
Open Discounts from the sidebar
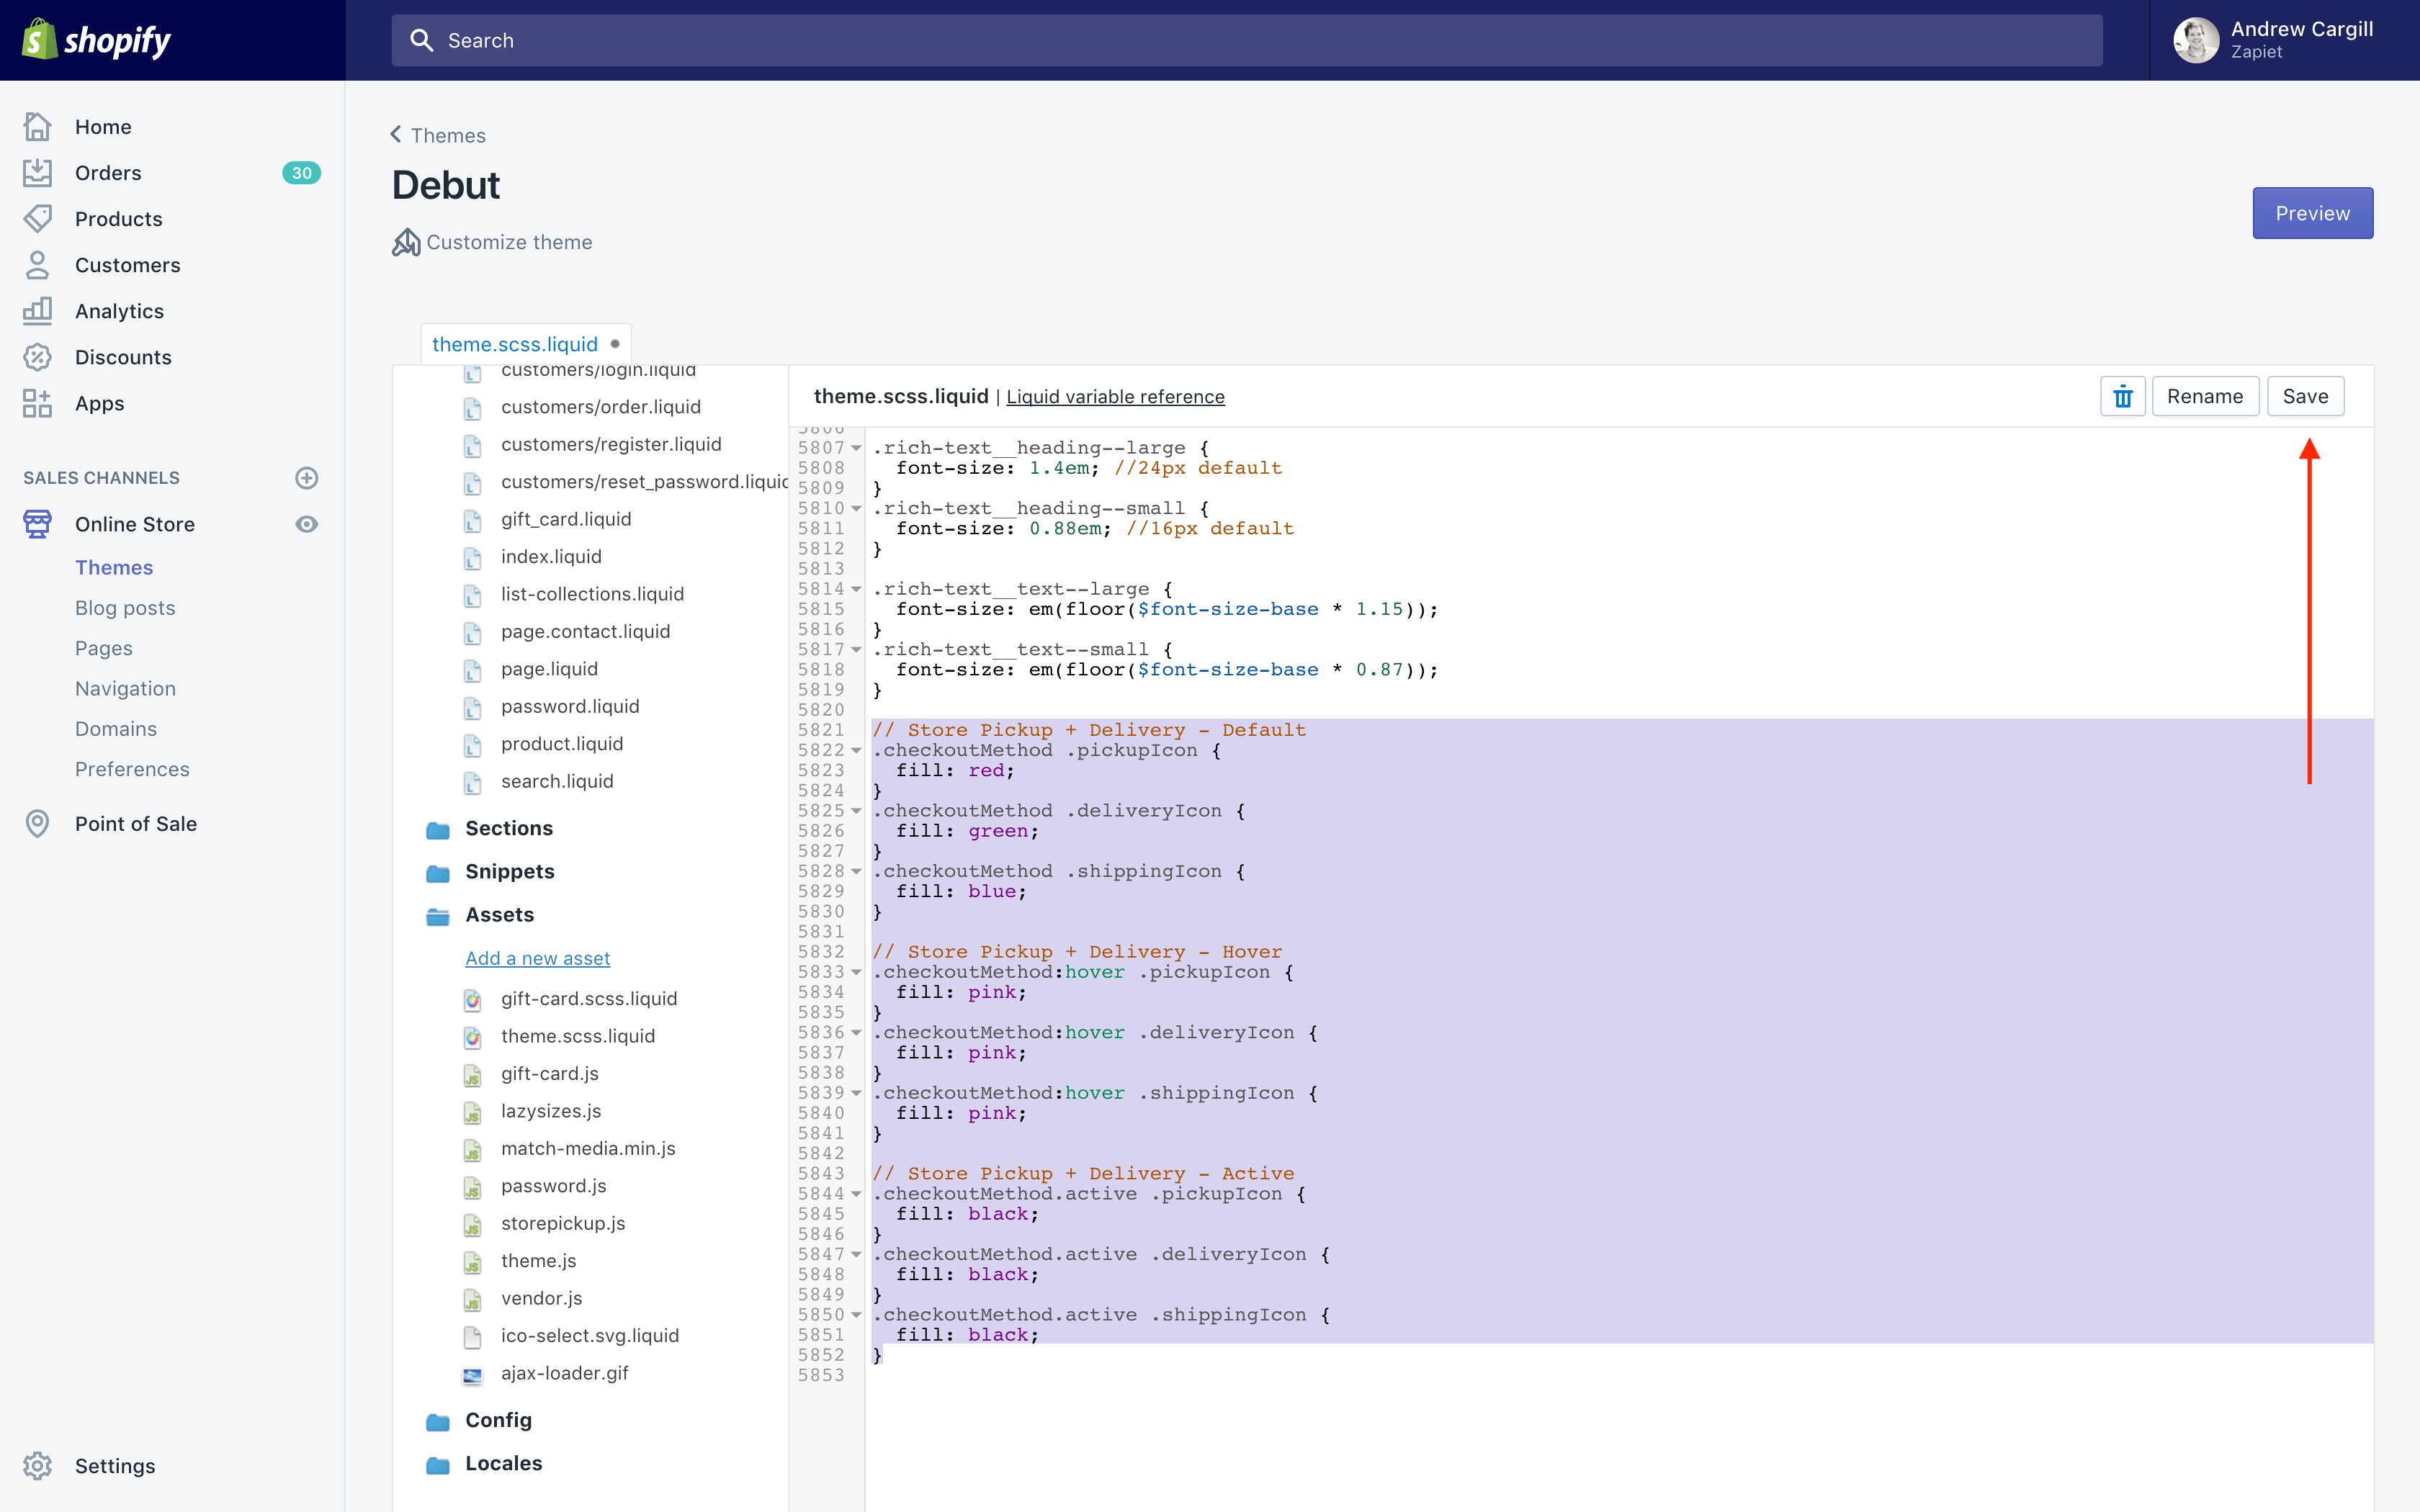coord(123,357)
